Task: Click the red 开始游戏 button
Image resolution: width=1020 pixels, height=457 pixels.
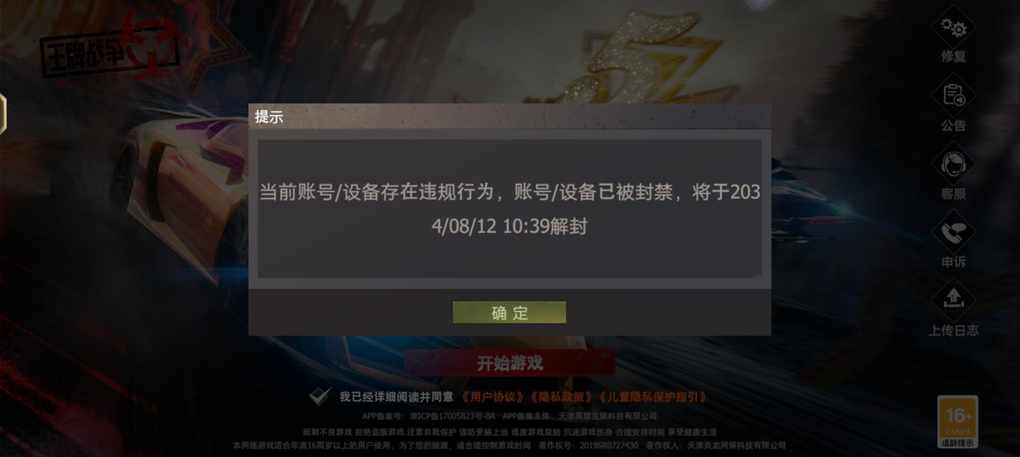Action: tap(509, 363)
